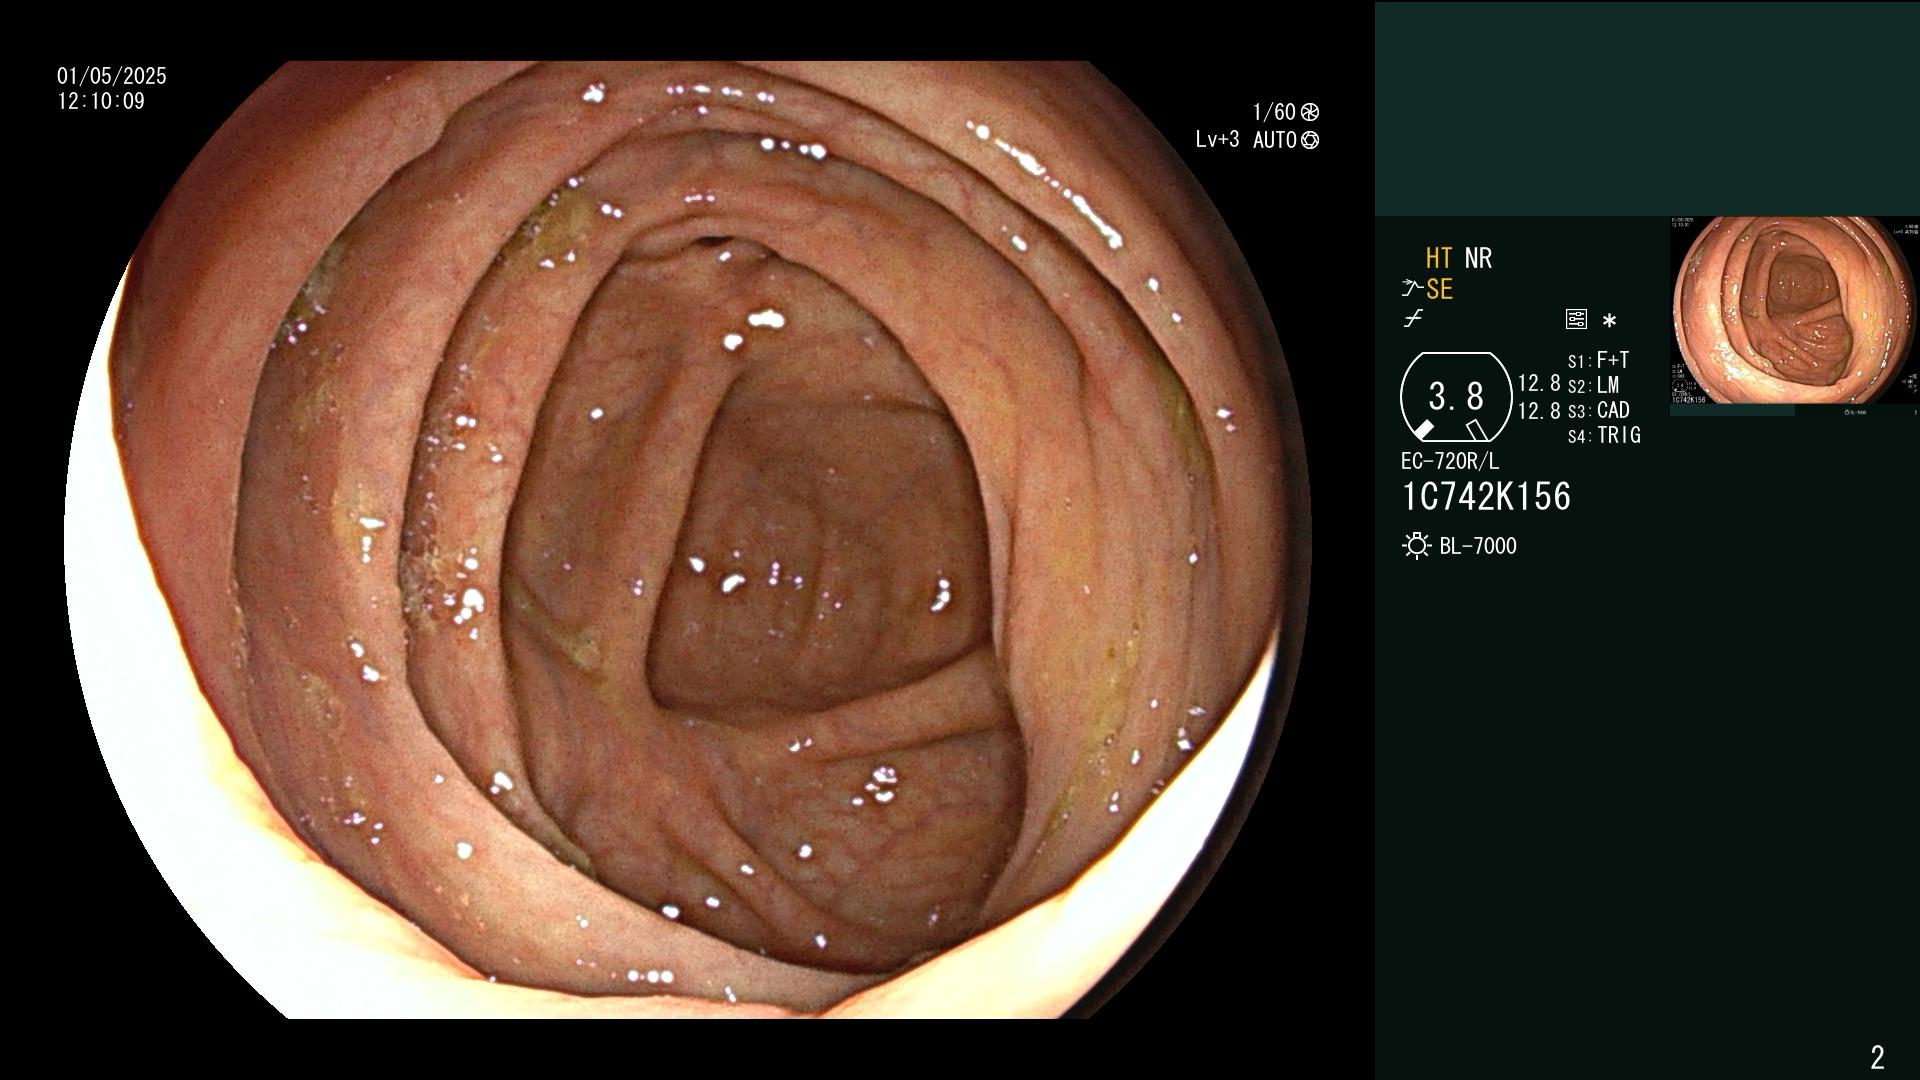This screenshot has width=1920, height=1080.
Task: Click the asterisk indicator
Action: pyautogui.click(x=1609, y=321)
